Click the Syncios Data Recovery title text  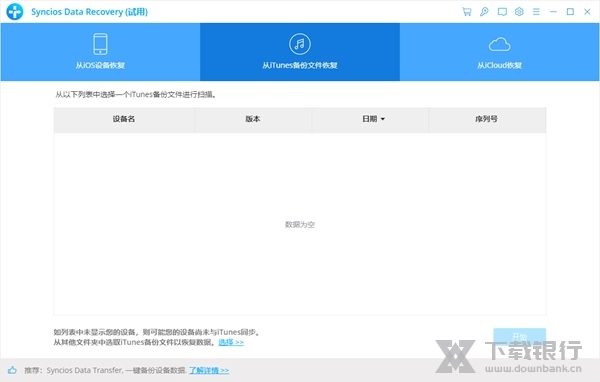coord(89,12)
